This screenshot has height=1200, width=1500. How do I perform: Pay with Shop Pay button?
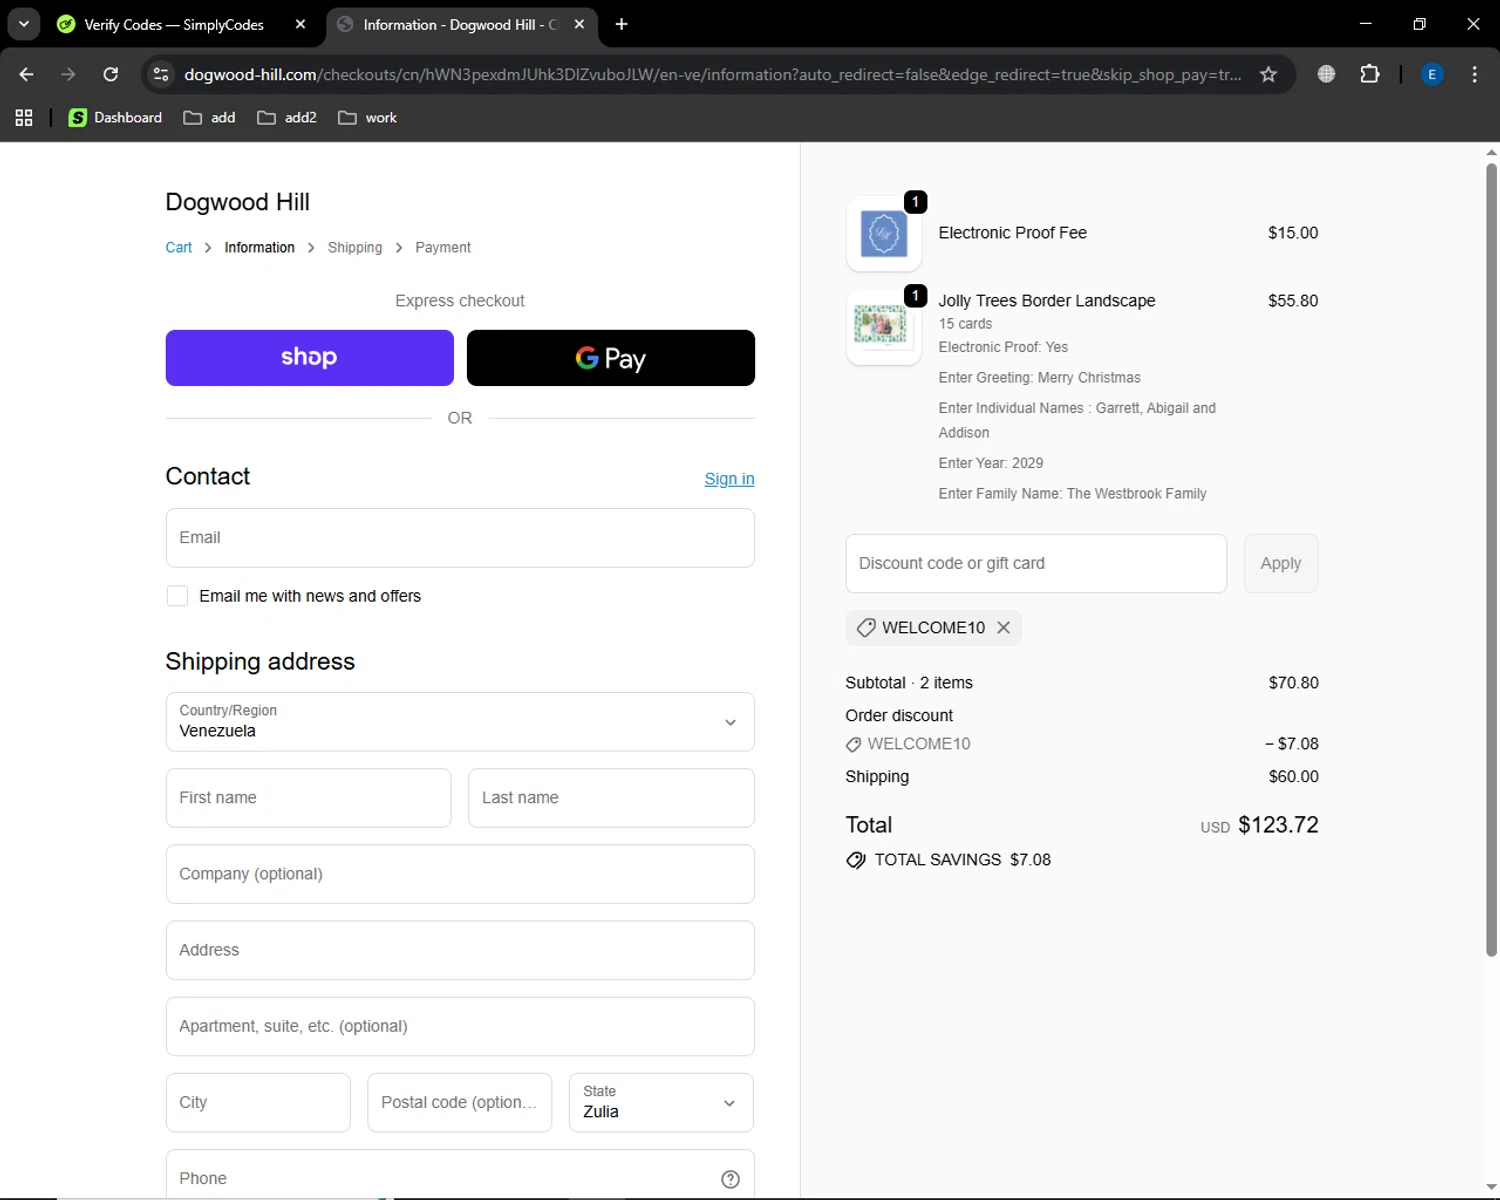pos(309,358)
